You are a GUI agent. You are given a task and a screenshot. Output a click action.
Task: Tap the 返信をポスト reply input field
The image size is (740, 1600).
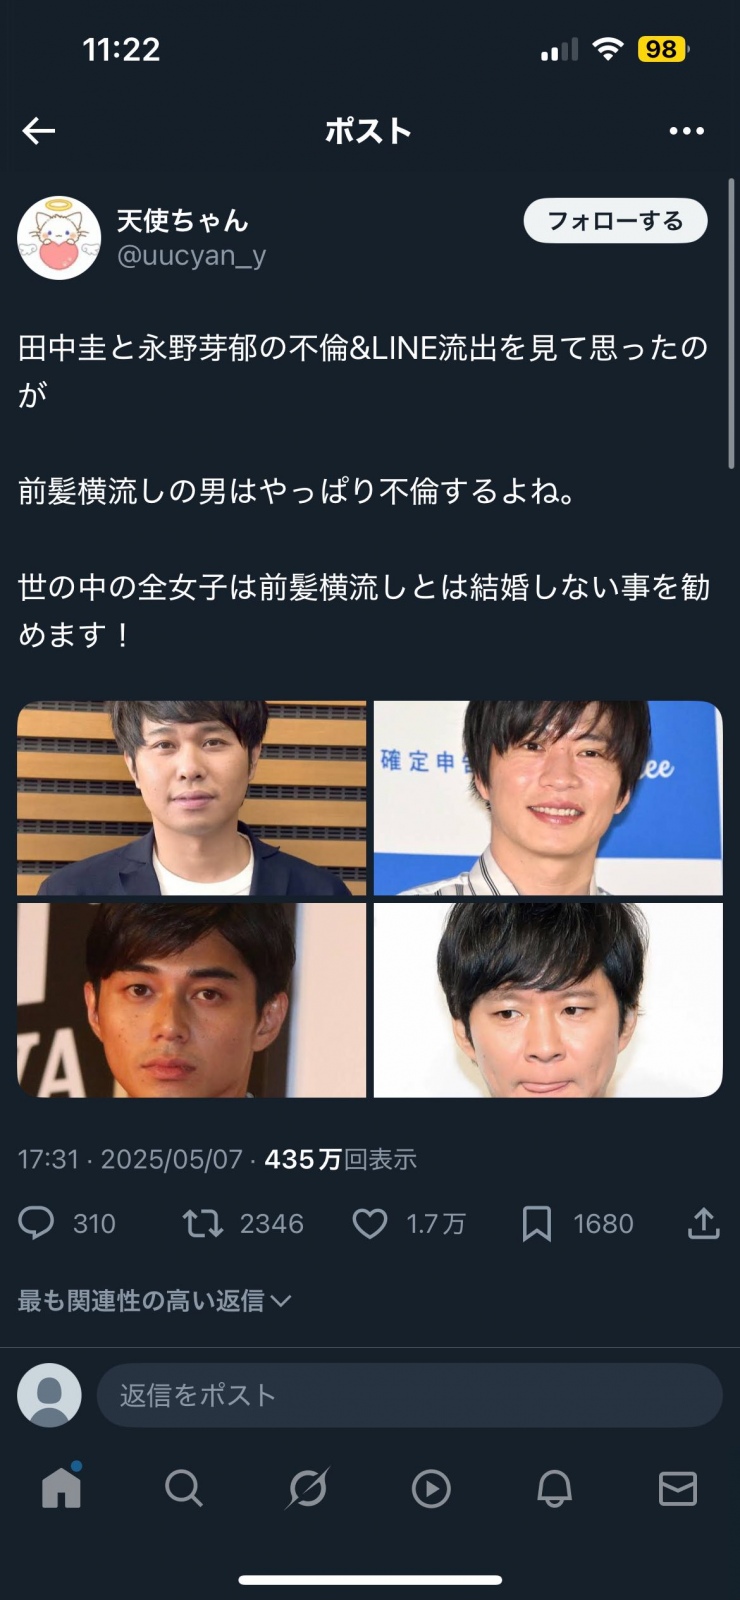point(409,1395)
